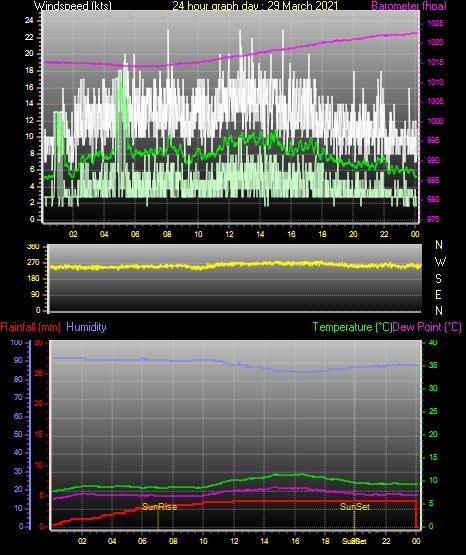Image resolution: width=466 pixels, height=555 pixels.
Task: Click the 12 hour tick under wind graph
Action: (x=229, y=234)
